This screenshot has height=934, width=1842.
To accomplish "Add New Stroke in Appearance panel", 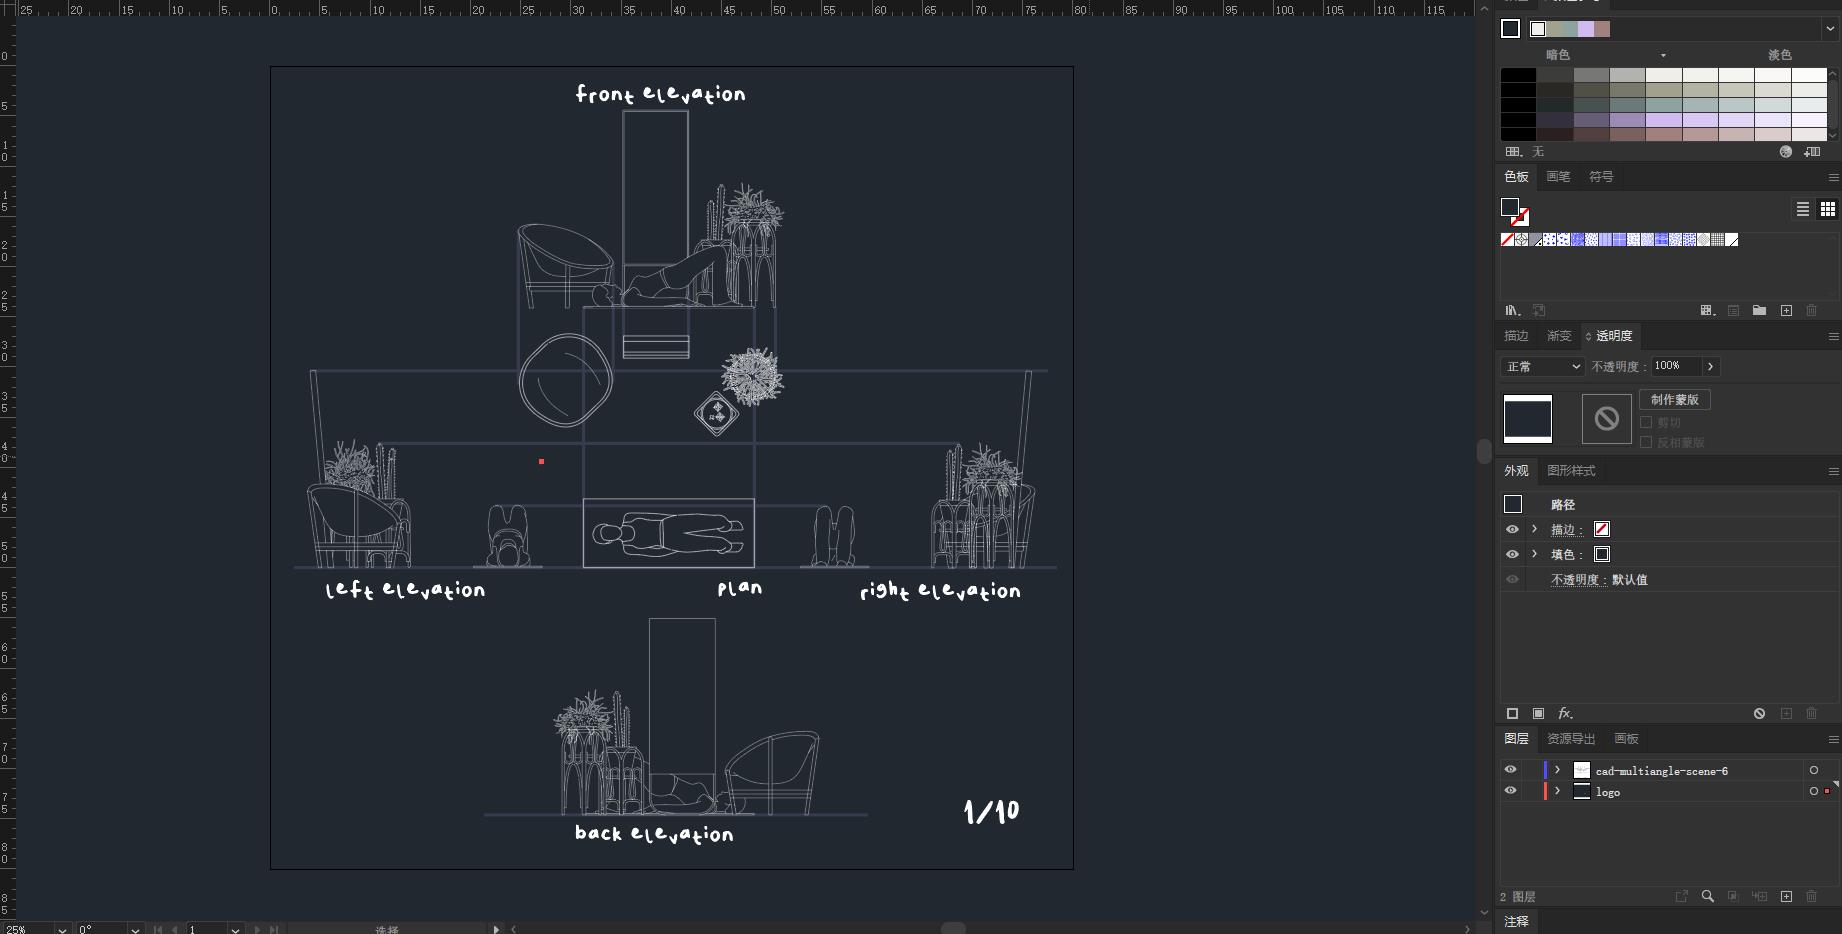I will [1512, 713].
